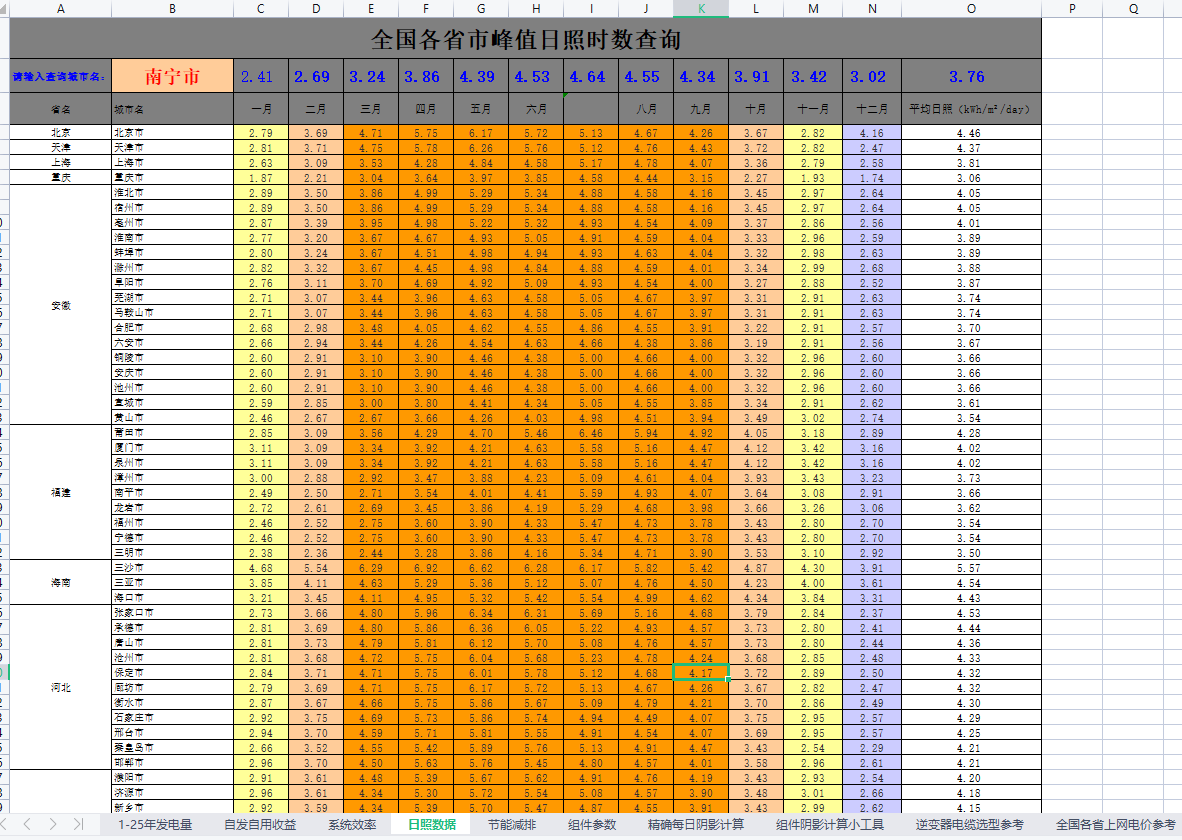Screen dimensions: 1182x840
Task: Select column Q header
Action: click(1134, 9)
